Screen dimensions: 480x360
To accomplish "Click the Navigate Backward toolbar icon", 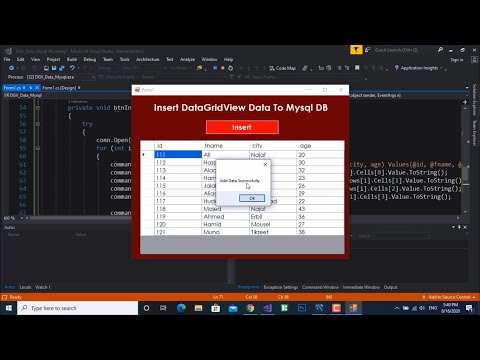I will pyautogui.click(x=12, y=68).
